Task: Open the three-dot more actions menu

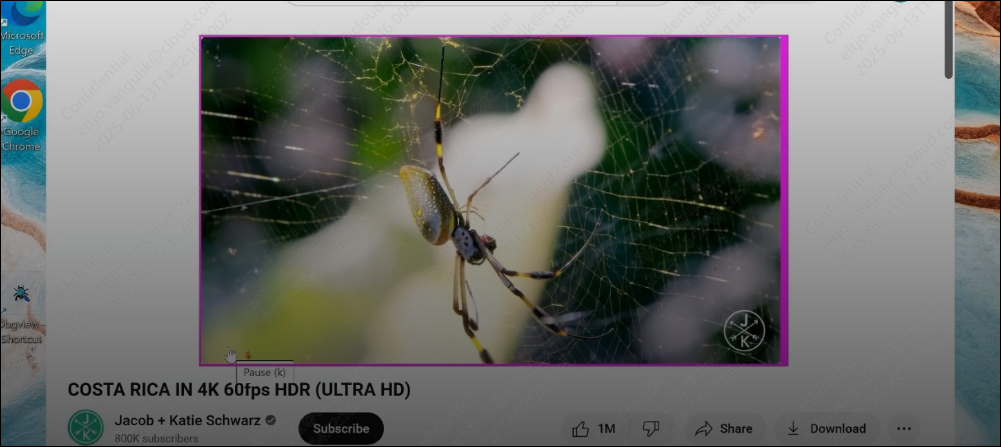Action: [x=904, y=428]
